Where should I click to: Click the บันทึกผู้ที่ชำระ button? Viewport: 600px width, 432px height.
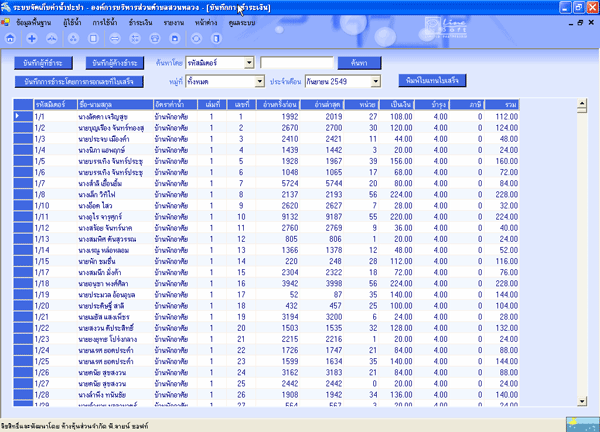[x=48, y=62]
